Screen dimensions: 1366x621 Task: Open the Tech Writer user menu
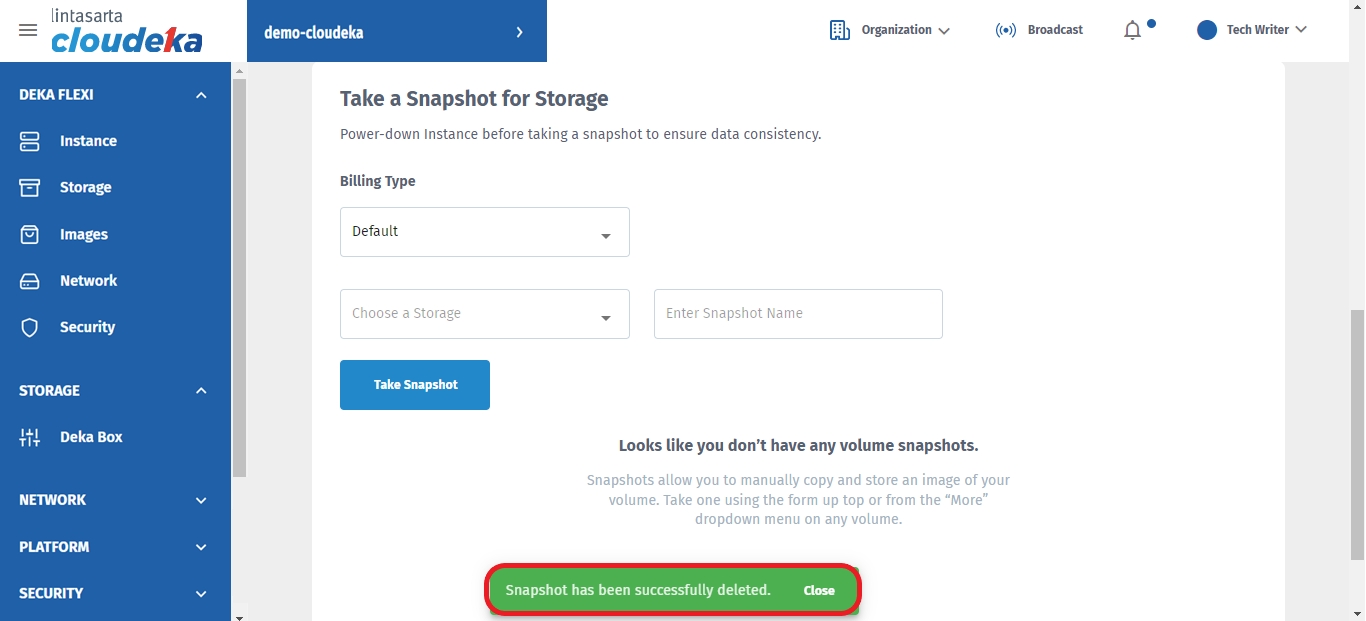[x=1252, y=30]
